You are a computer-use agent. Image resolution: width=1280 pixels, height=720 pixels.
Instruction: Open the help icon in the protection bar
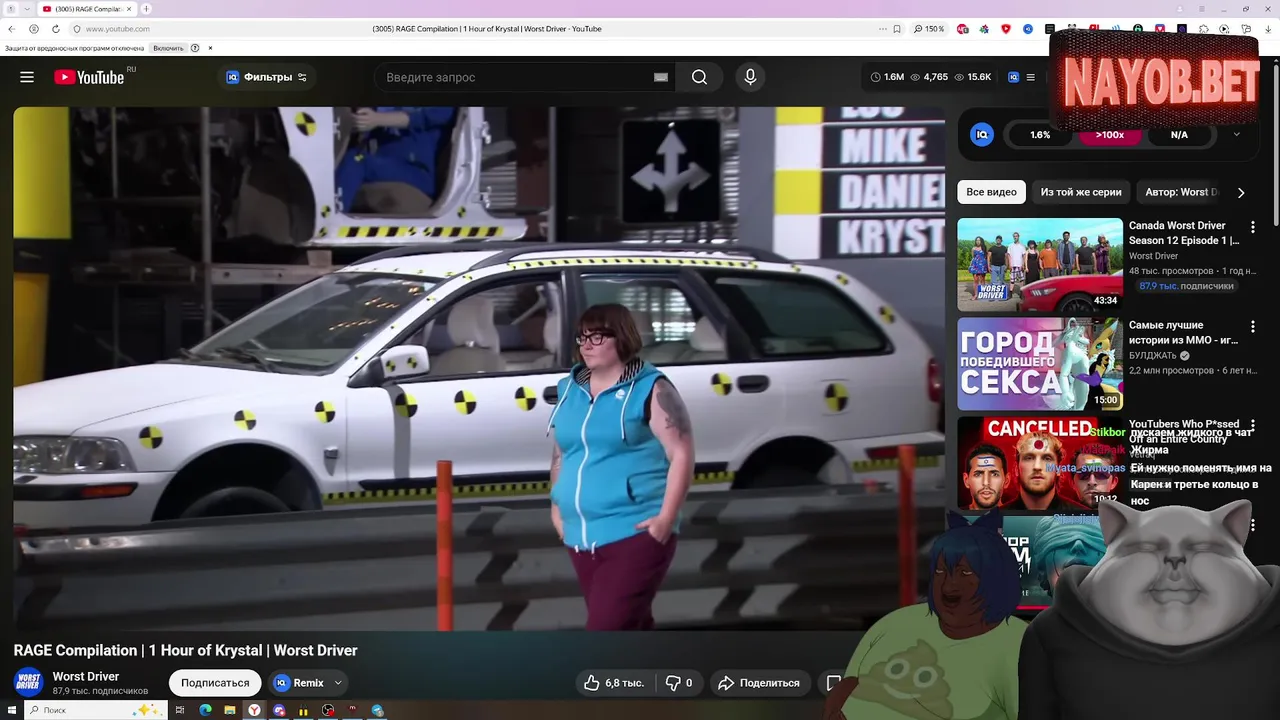(195, 48)
